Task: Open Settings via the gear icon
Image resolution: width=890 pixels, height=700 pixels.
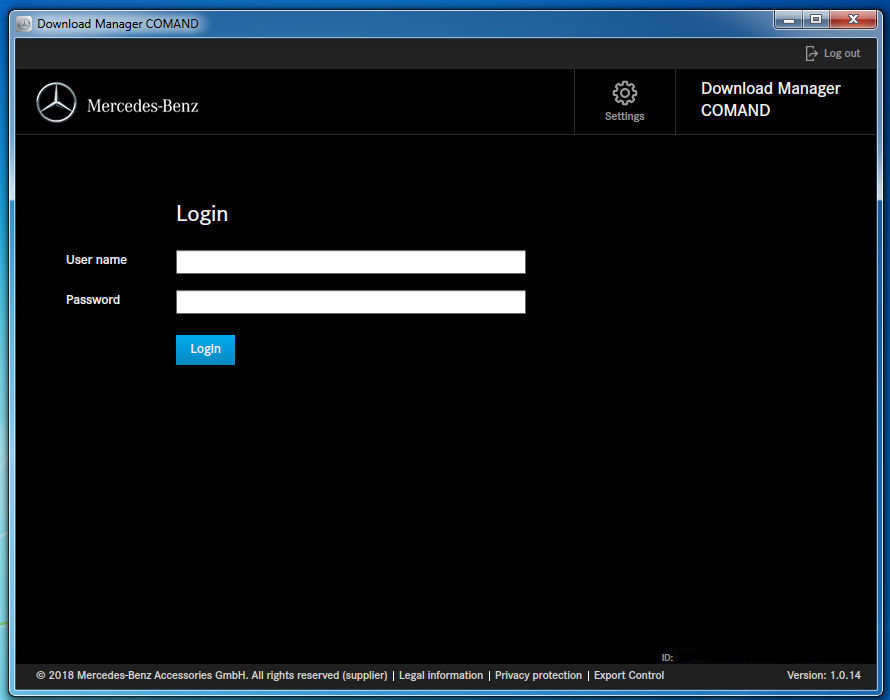Action: tap(624, 93)
